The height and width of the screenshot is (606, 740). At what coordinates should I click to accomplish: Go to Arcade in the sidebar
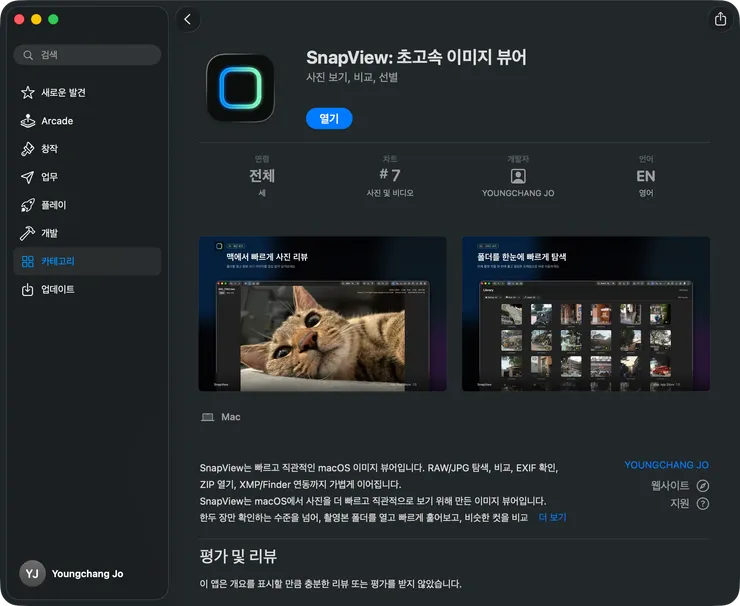[x=57, y=121]
